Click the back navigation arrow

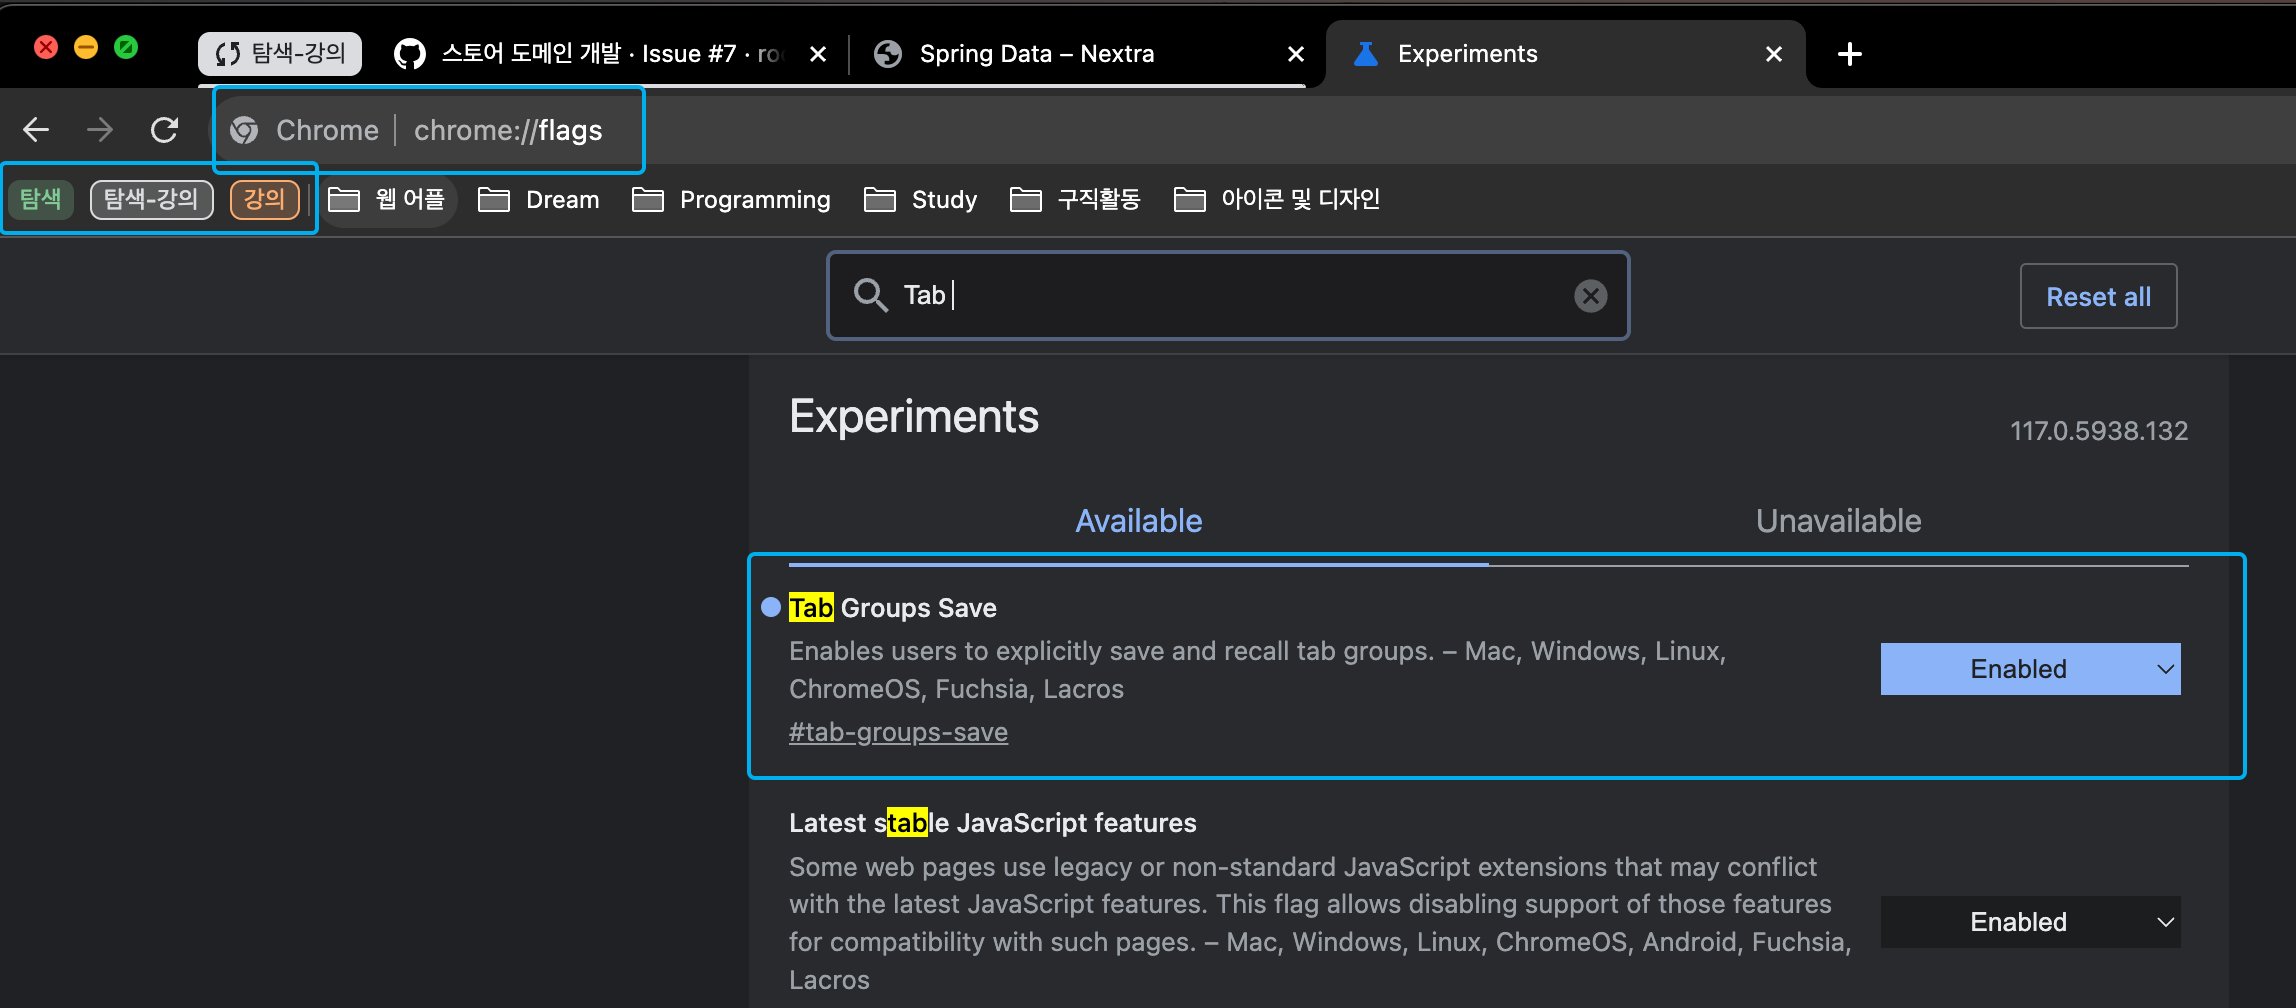coord(36,130)
